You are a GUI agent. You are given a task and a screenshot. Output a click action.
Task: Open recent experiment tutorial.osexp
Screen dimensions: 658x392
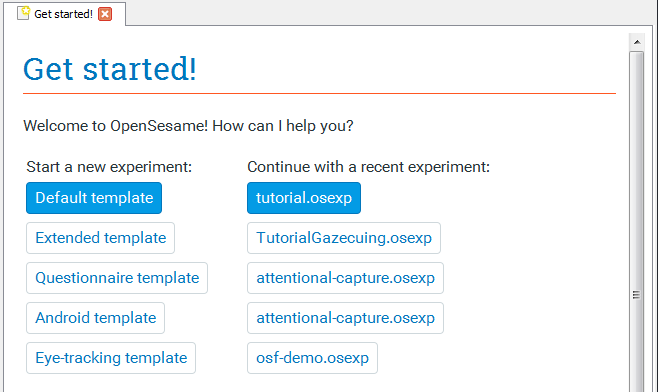[x=304, y=198]
